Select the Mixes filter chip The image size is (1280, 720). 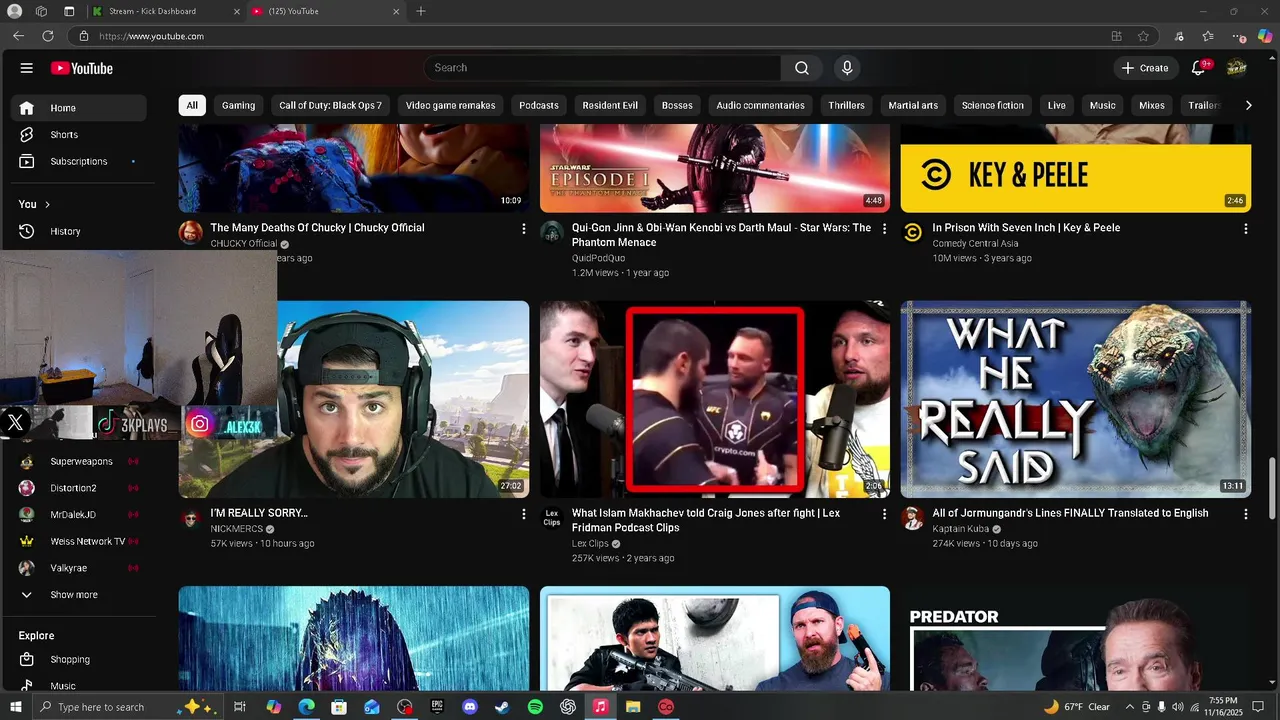[1152, 105]
